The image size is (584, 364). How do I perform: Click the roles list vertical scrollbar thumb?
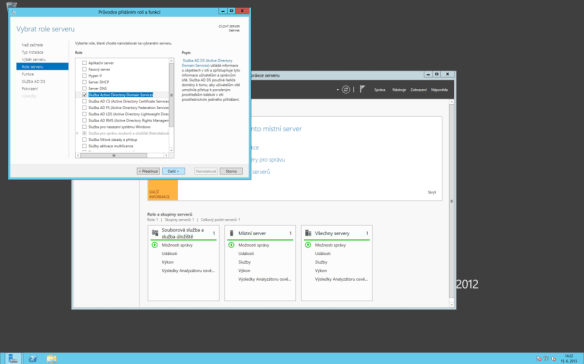pos(171,95)
